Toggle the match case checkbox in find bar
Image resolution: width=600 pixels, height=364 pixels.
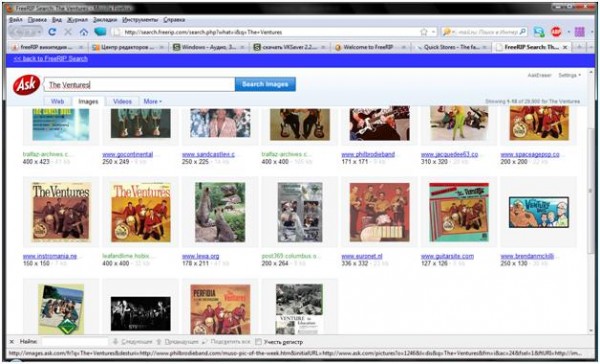tap(258, 342)
